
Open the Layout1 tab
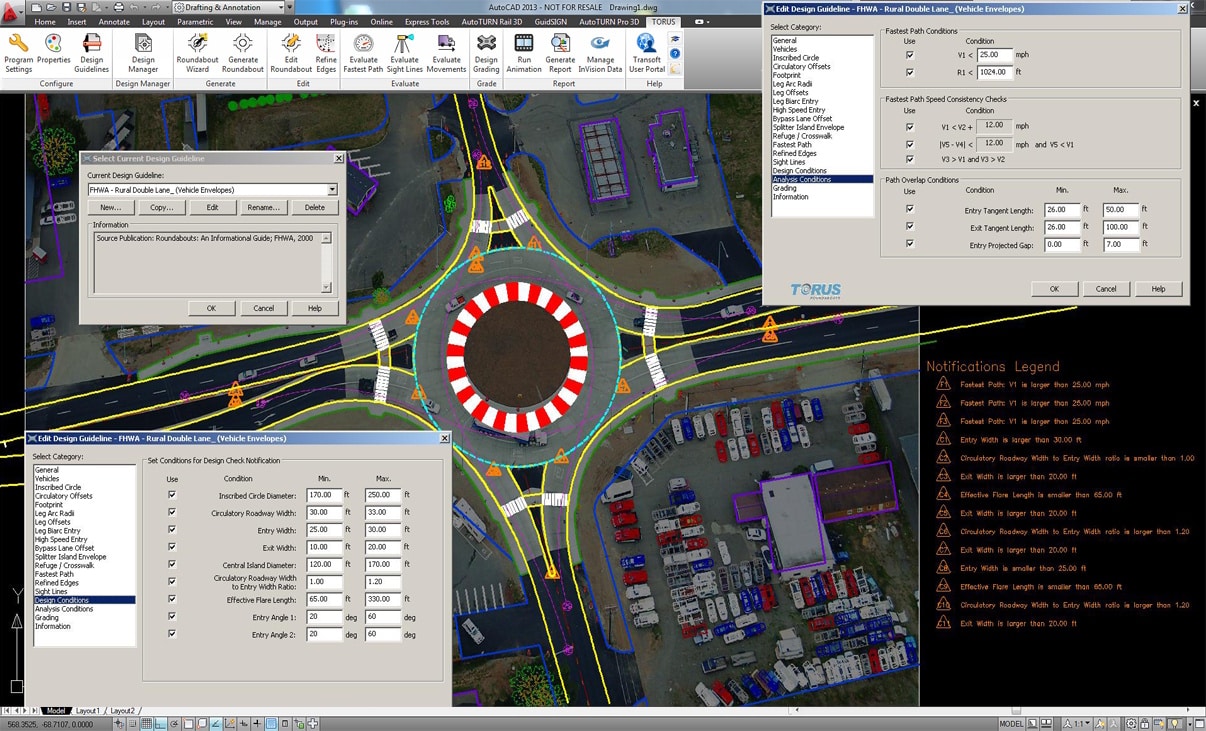click(x=88, y=711)
